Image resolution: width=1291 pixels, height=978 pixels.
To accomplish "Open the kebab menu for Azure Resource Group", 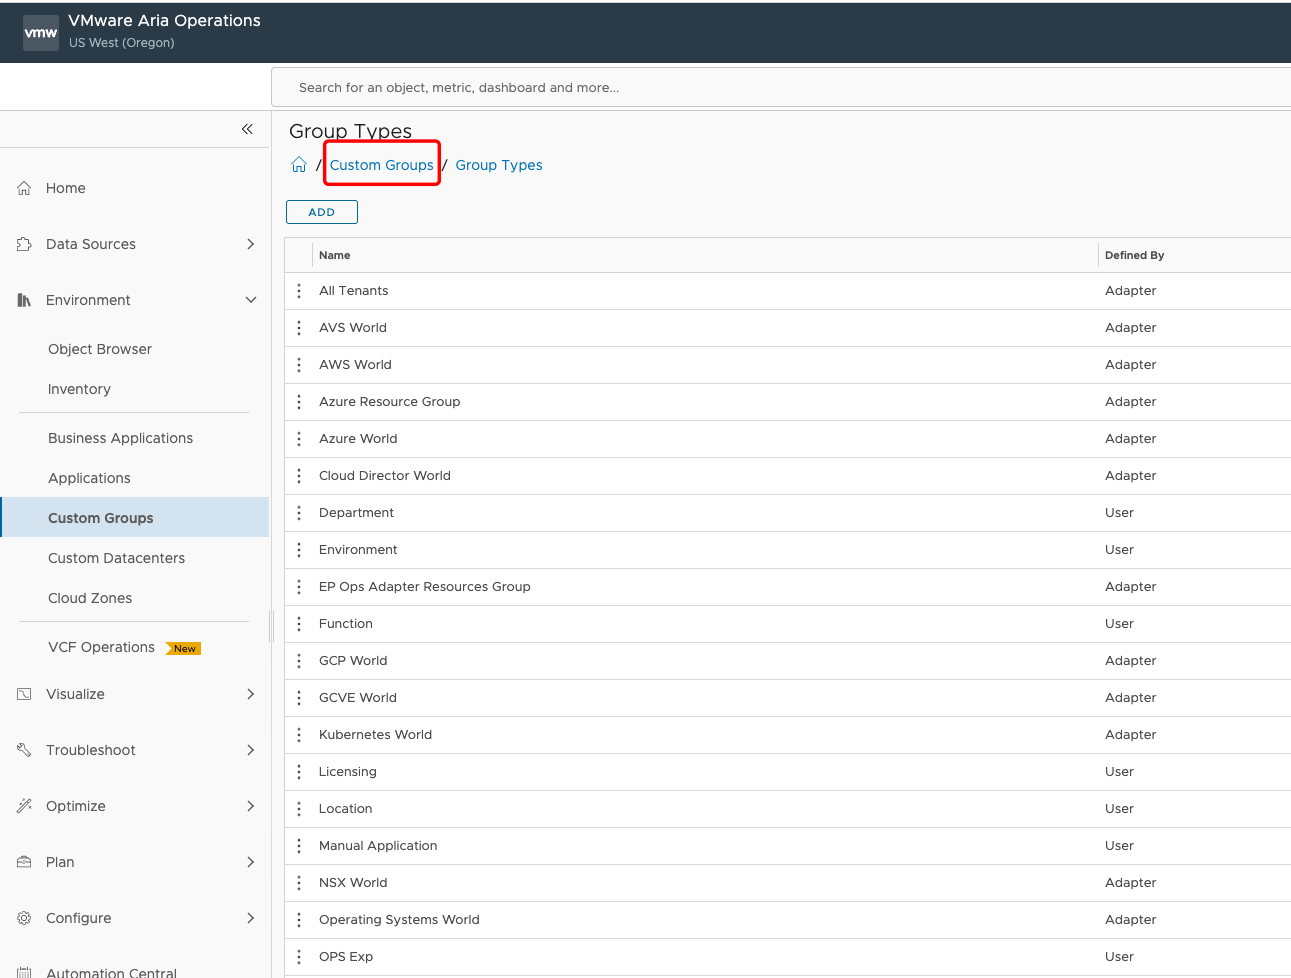I will point(299,402).
